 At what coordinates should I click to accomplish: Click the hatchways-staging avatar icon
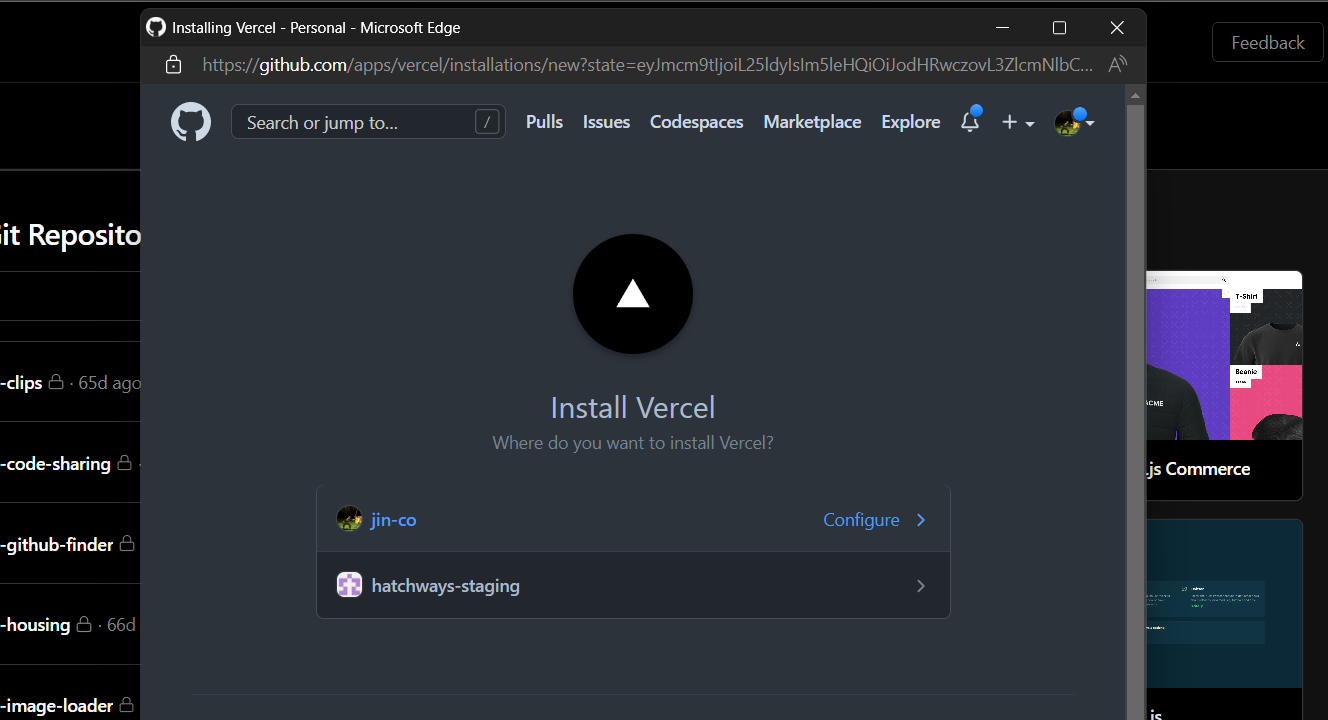(349, 585)
